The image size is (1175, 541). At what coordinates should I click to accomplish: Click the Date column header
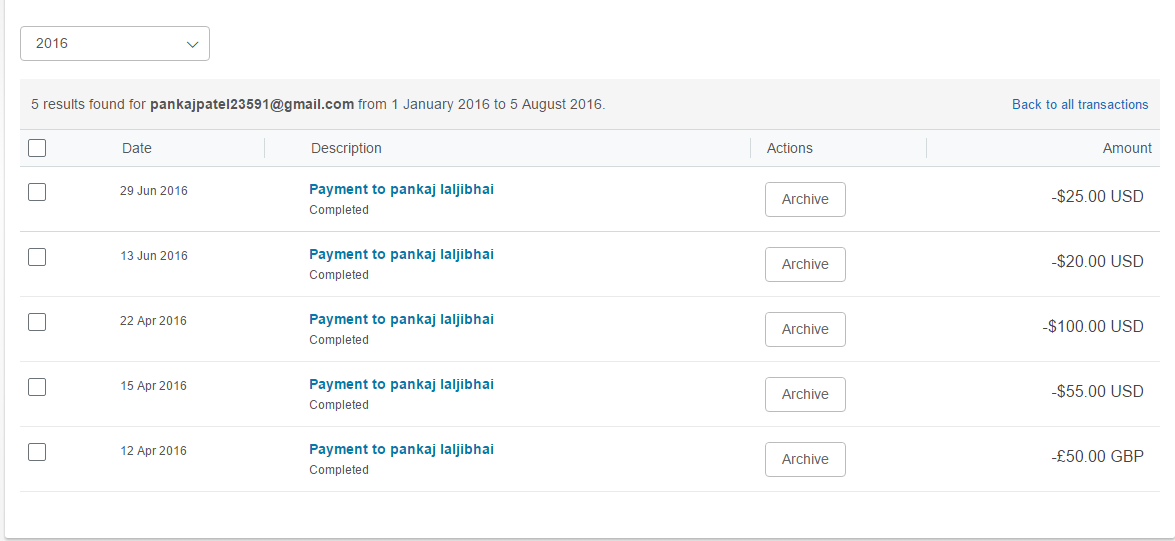137,148
